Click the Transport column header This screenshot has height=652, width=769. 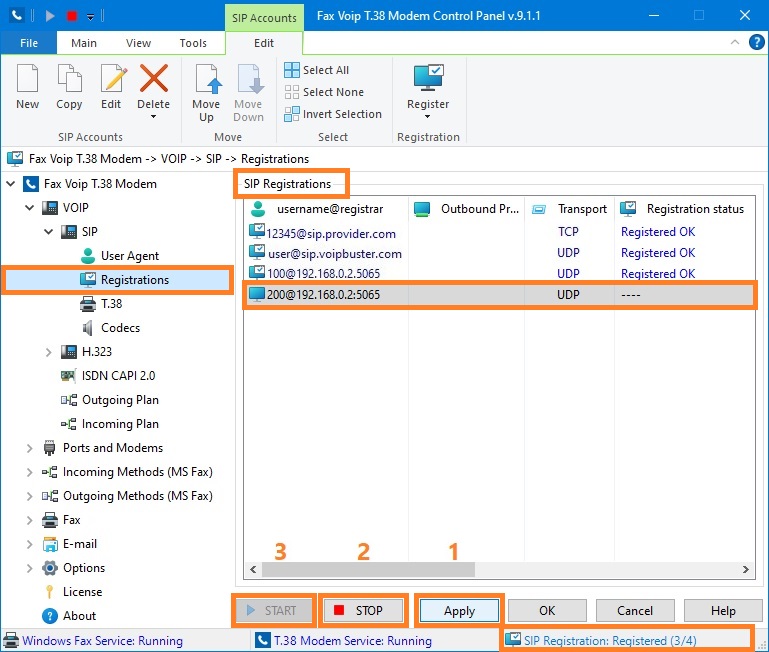click(569, 209)
